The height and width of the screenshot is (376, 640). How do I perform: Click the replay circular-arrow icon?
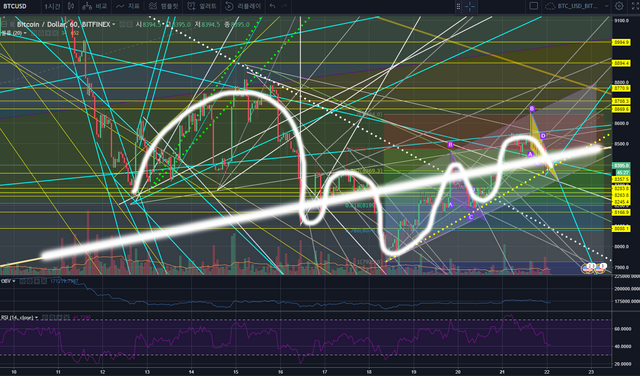[229, 6]
